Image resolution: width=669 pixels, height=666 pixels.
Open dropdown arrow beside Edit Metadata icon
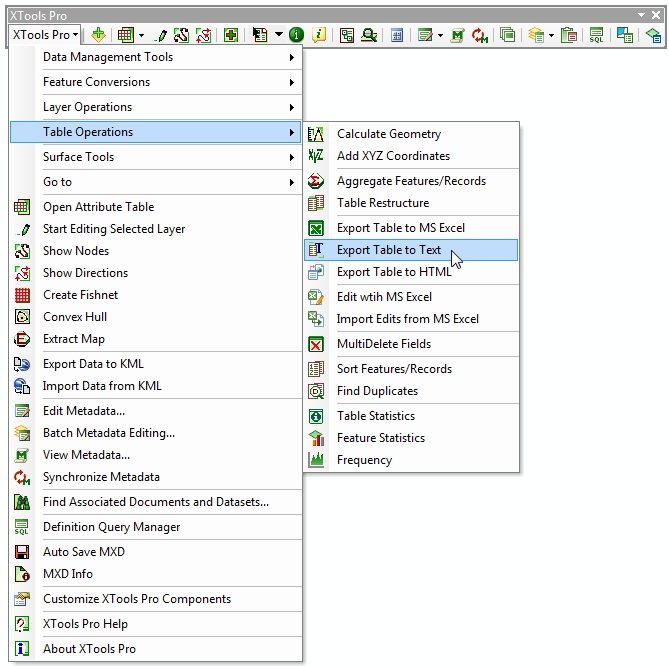[x=440, y=35]
